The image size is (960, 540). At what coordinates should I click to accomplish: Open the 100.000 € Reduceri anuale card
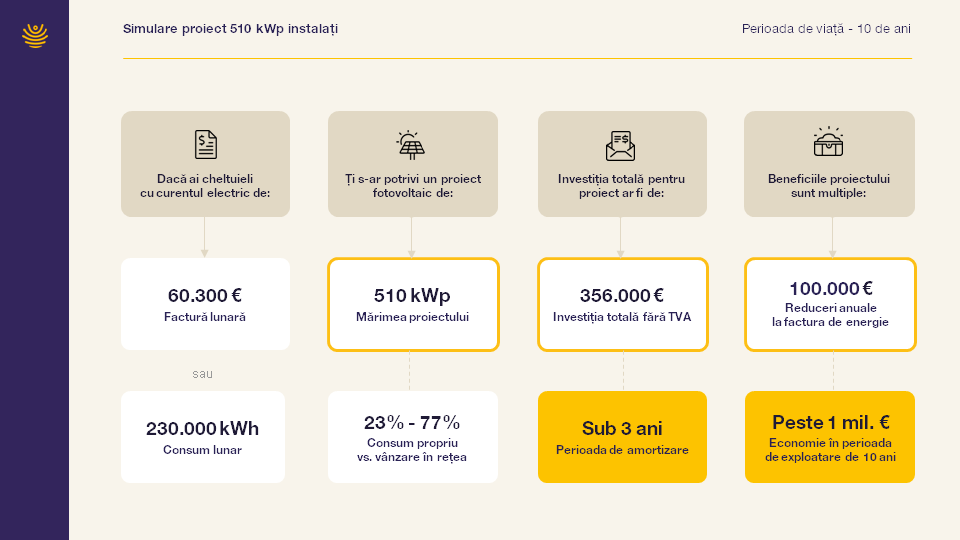coord(830,304)
